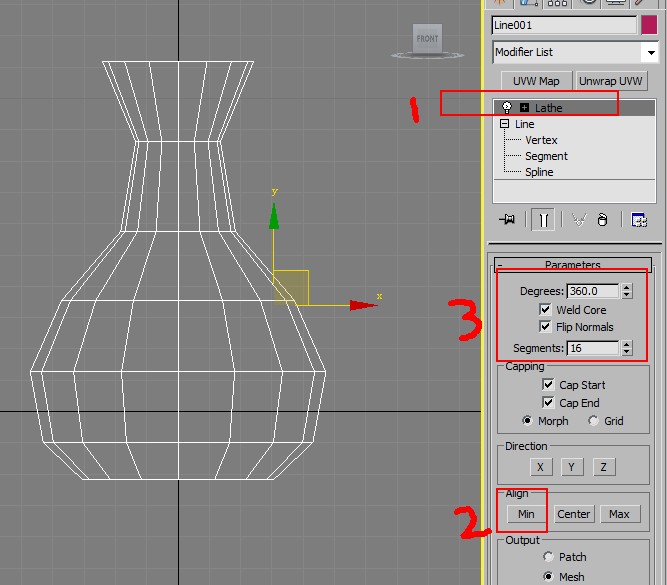Remove modifier with the trash can icon
The height and width of the screenshot is (585, 667).
coord(602,220)
